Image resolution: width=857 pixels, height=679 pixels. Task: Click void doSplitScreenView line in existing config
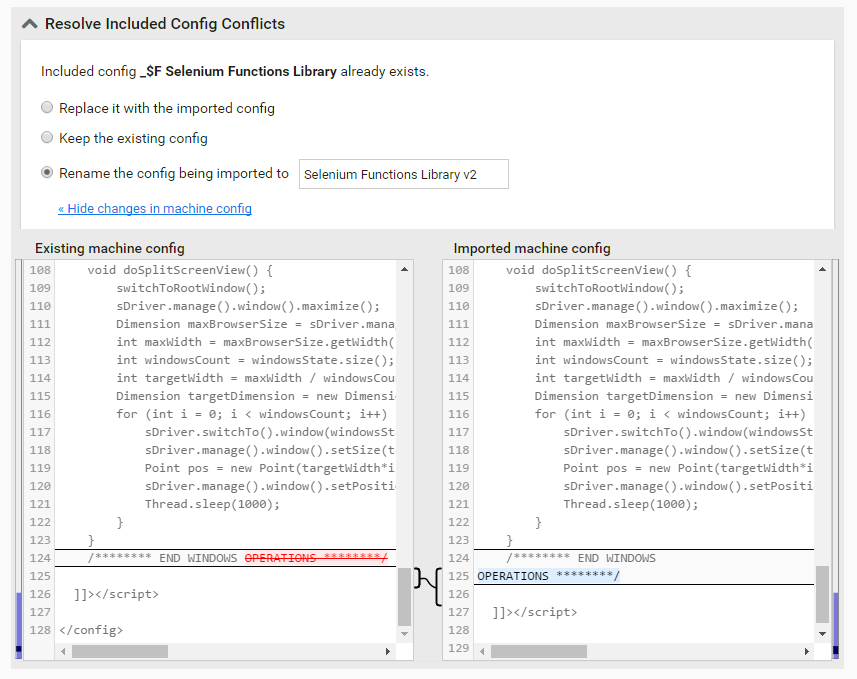(x=180, y=270)
